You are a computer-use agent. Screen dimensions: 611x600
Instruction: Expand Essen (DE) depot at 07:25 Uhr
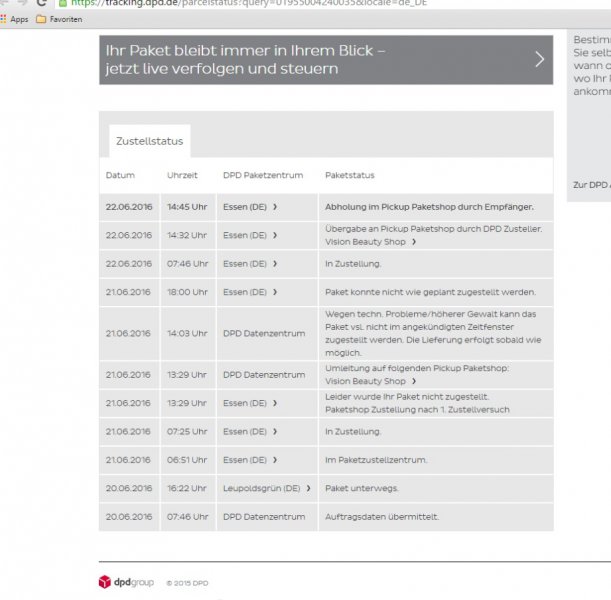pos(250,432)
